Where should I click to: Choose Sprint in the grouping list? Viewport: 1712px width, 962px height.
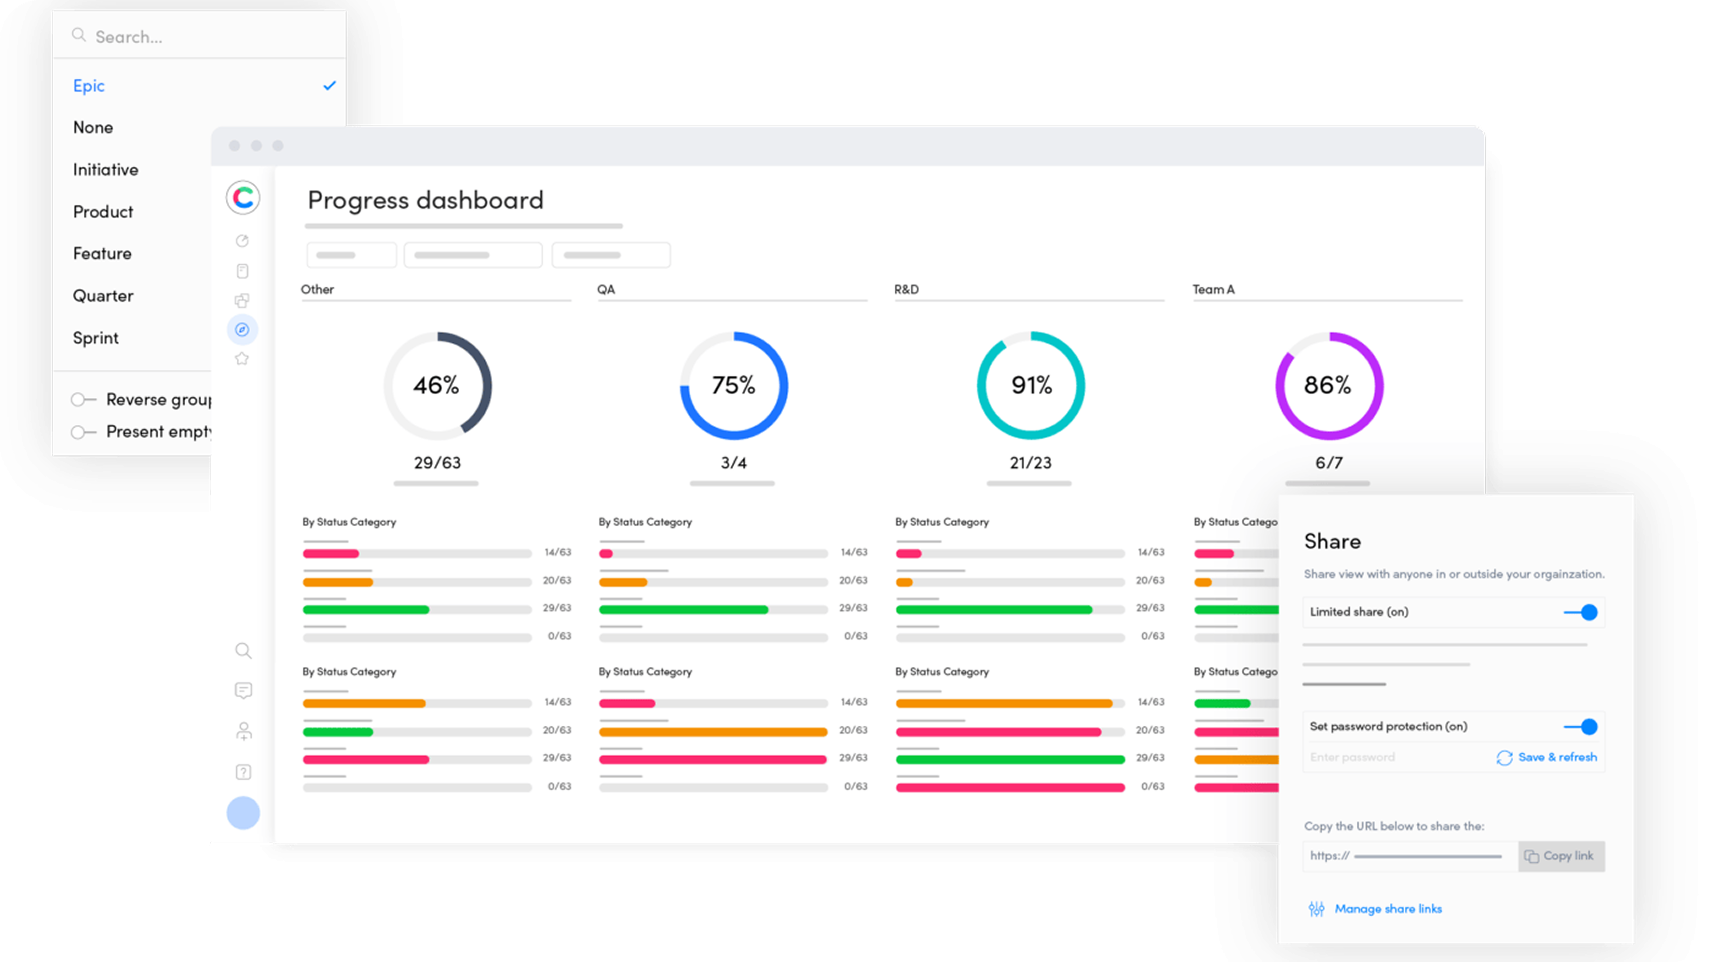click(96, 338)
